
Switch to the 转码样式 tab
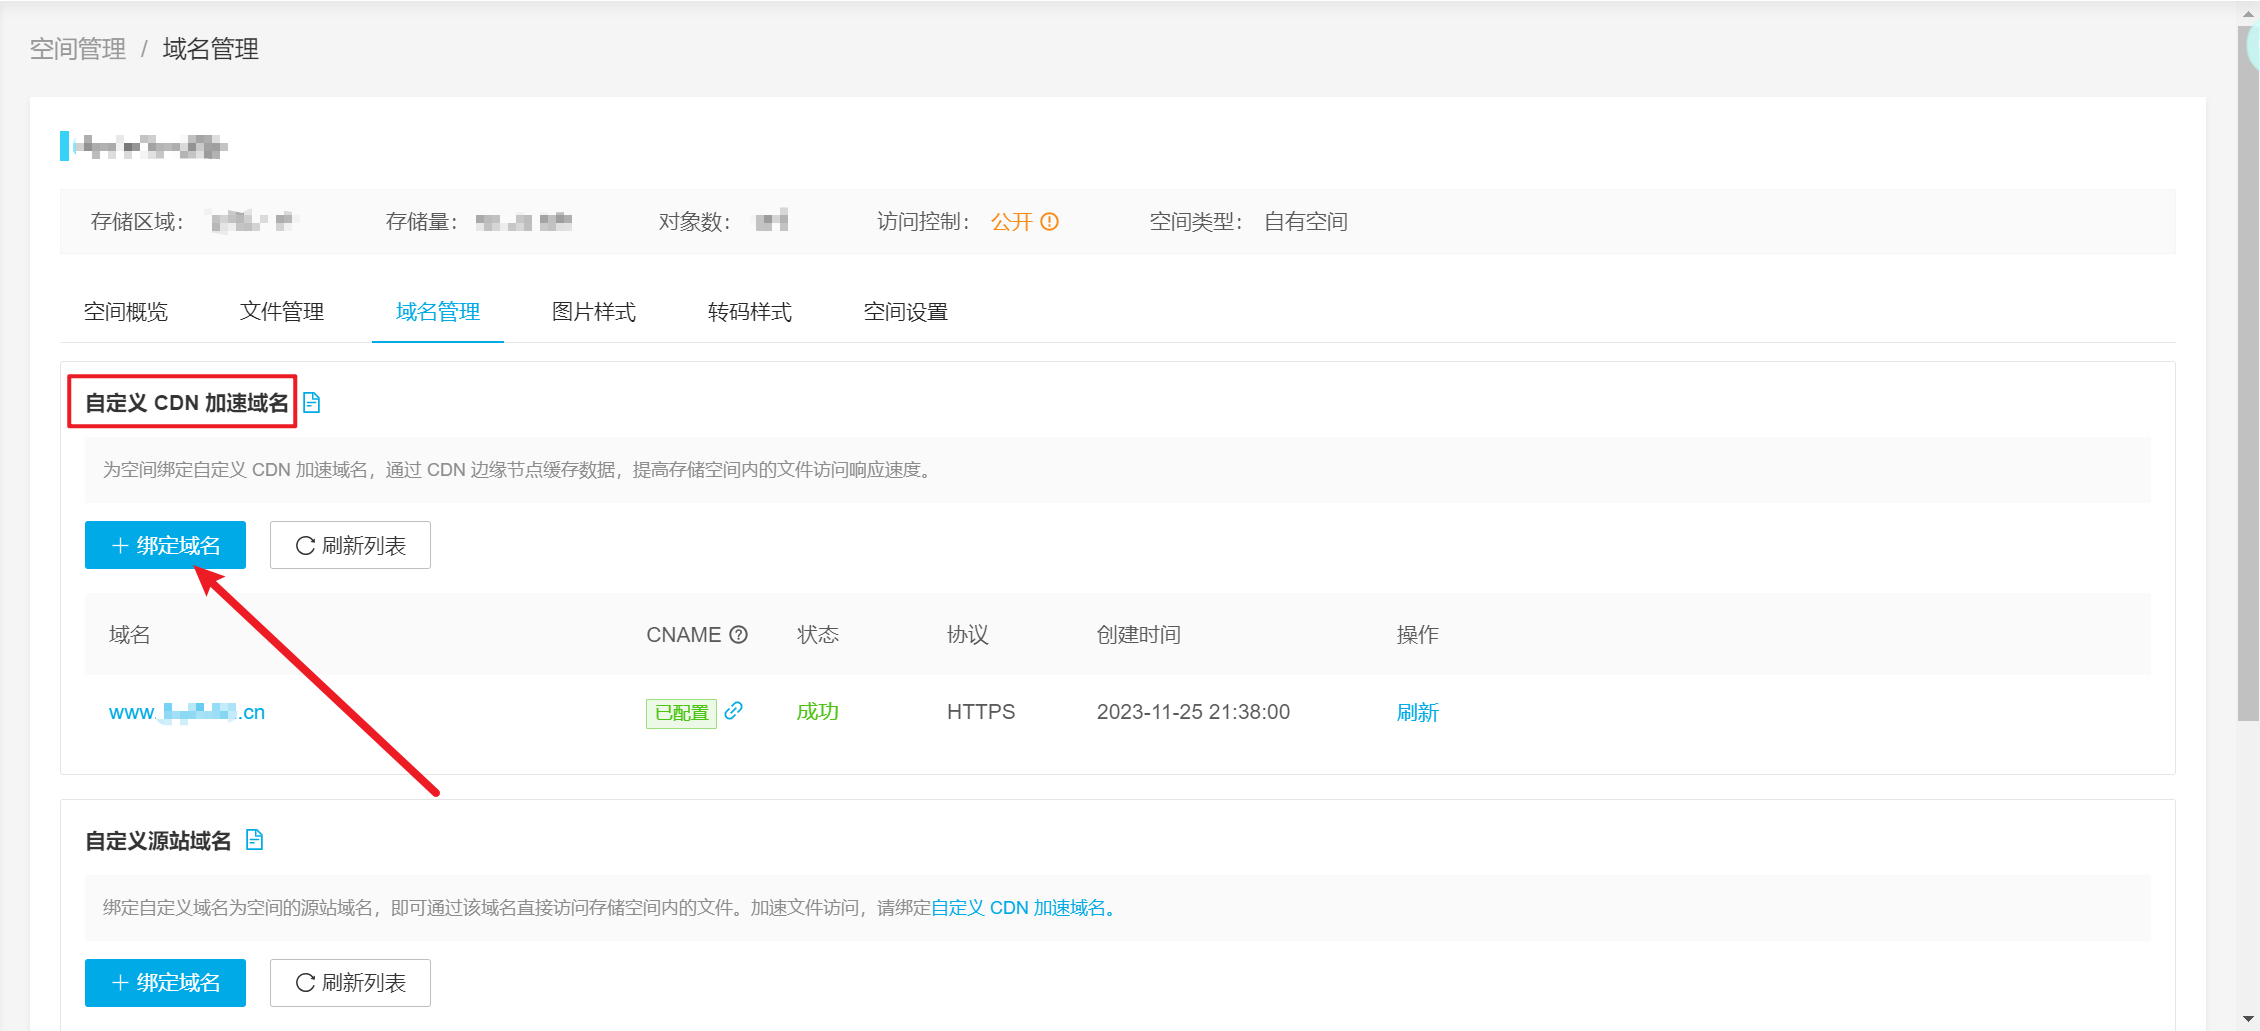click(x=750, y=312)
